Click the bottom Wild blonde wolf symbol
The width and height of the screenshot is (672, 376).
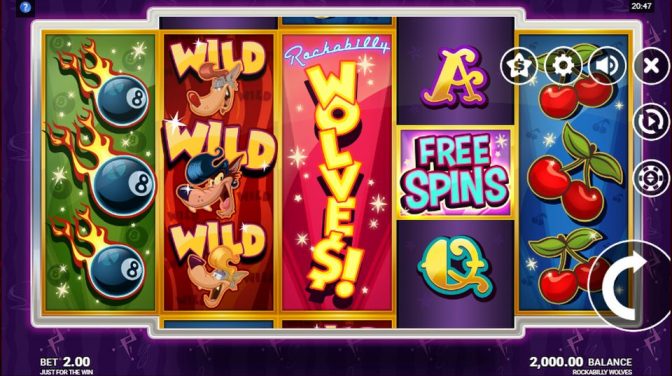(218, 265)
